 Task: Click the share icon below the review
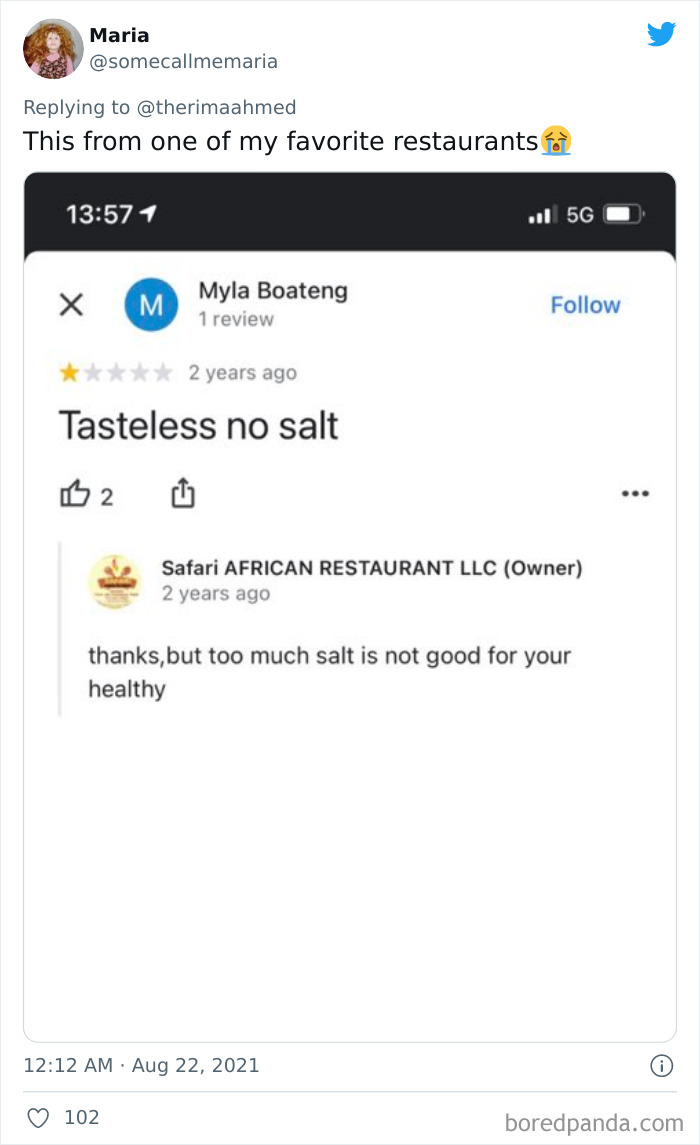pos(182,493)
